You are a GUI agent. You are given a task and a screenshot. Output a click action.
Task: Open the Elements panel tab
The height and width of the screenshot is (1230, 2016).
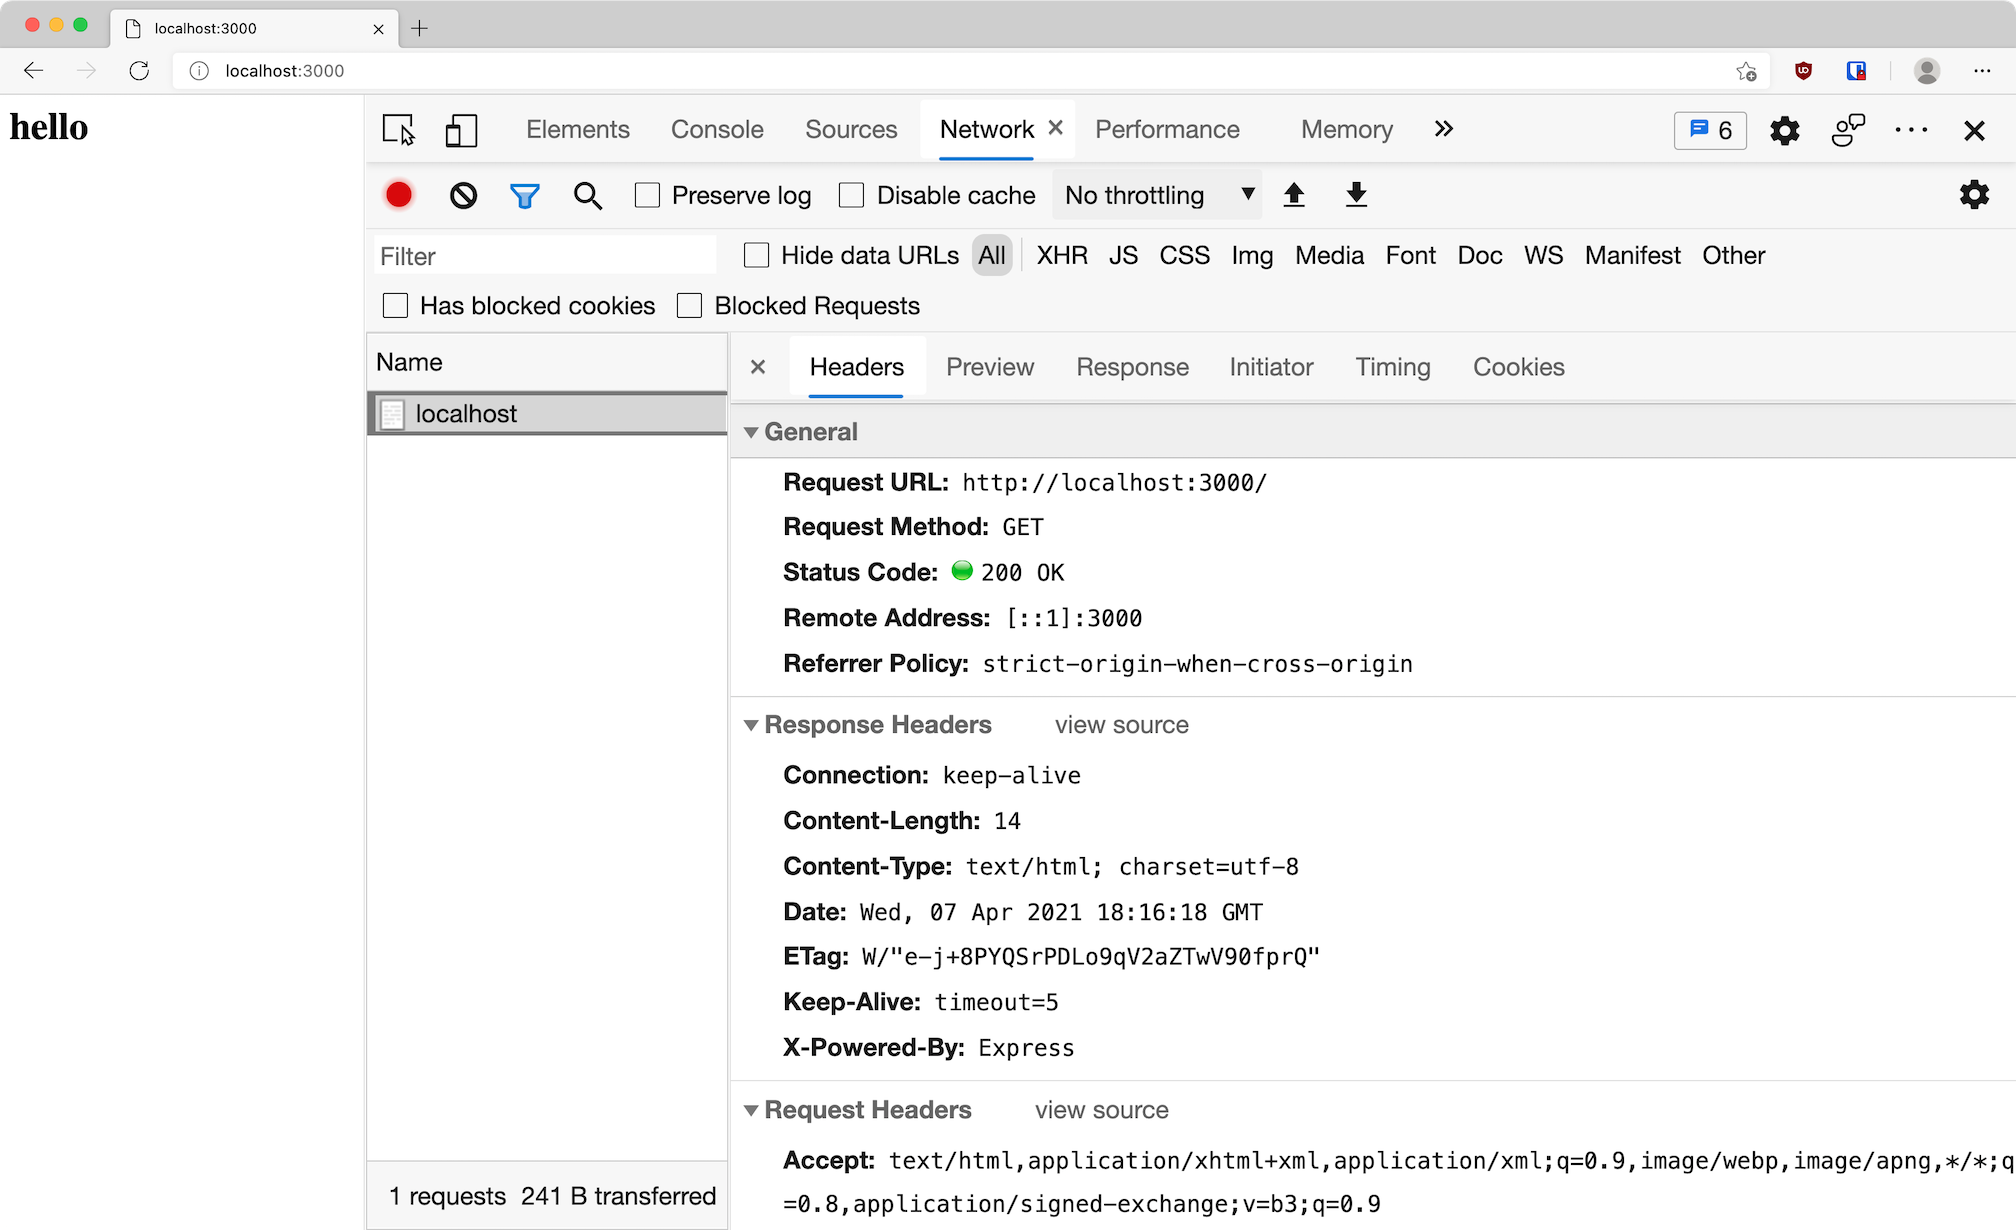tap(578, 130)
